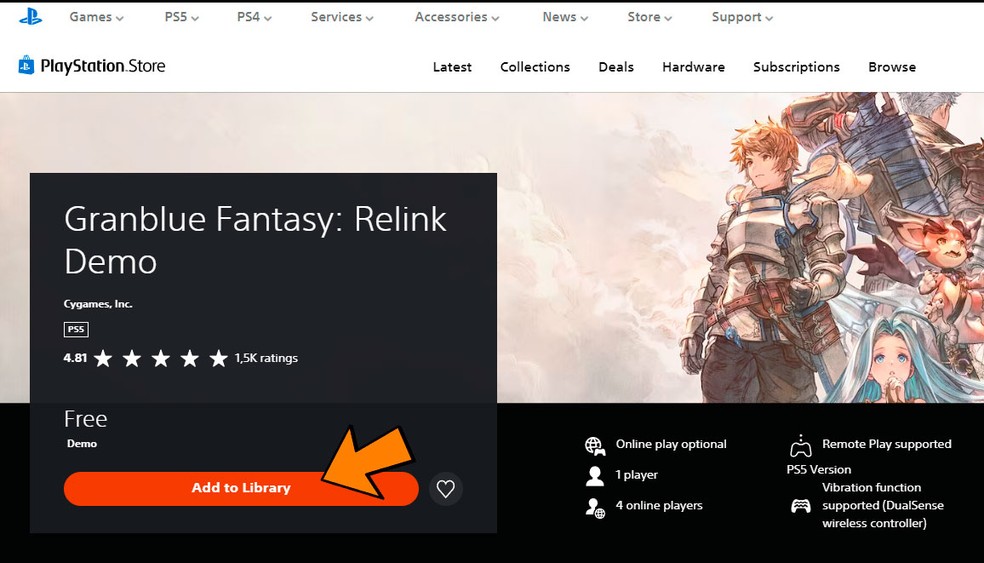Open the Subscriptions store tab
Screen dimensions: 984x563
(796, 67)
